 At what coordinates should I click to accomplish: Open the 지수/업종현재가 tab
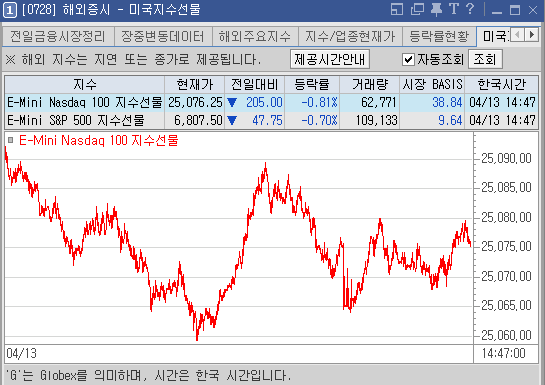(350, 36)
